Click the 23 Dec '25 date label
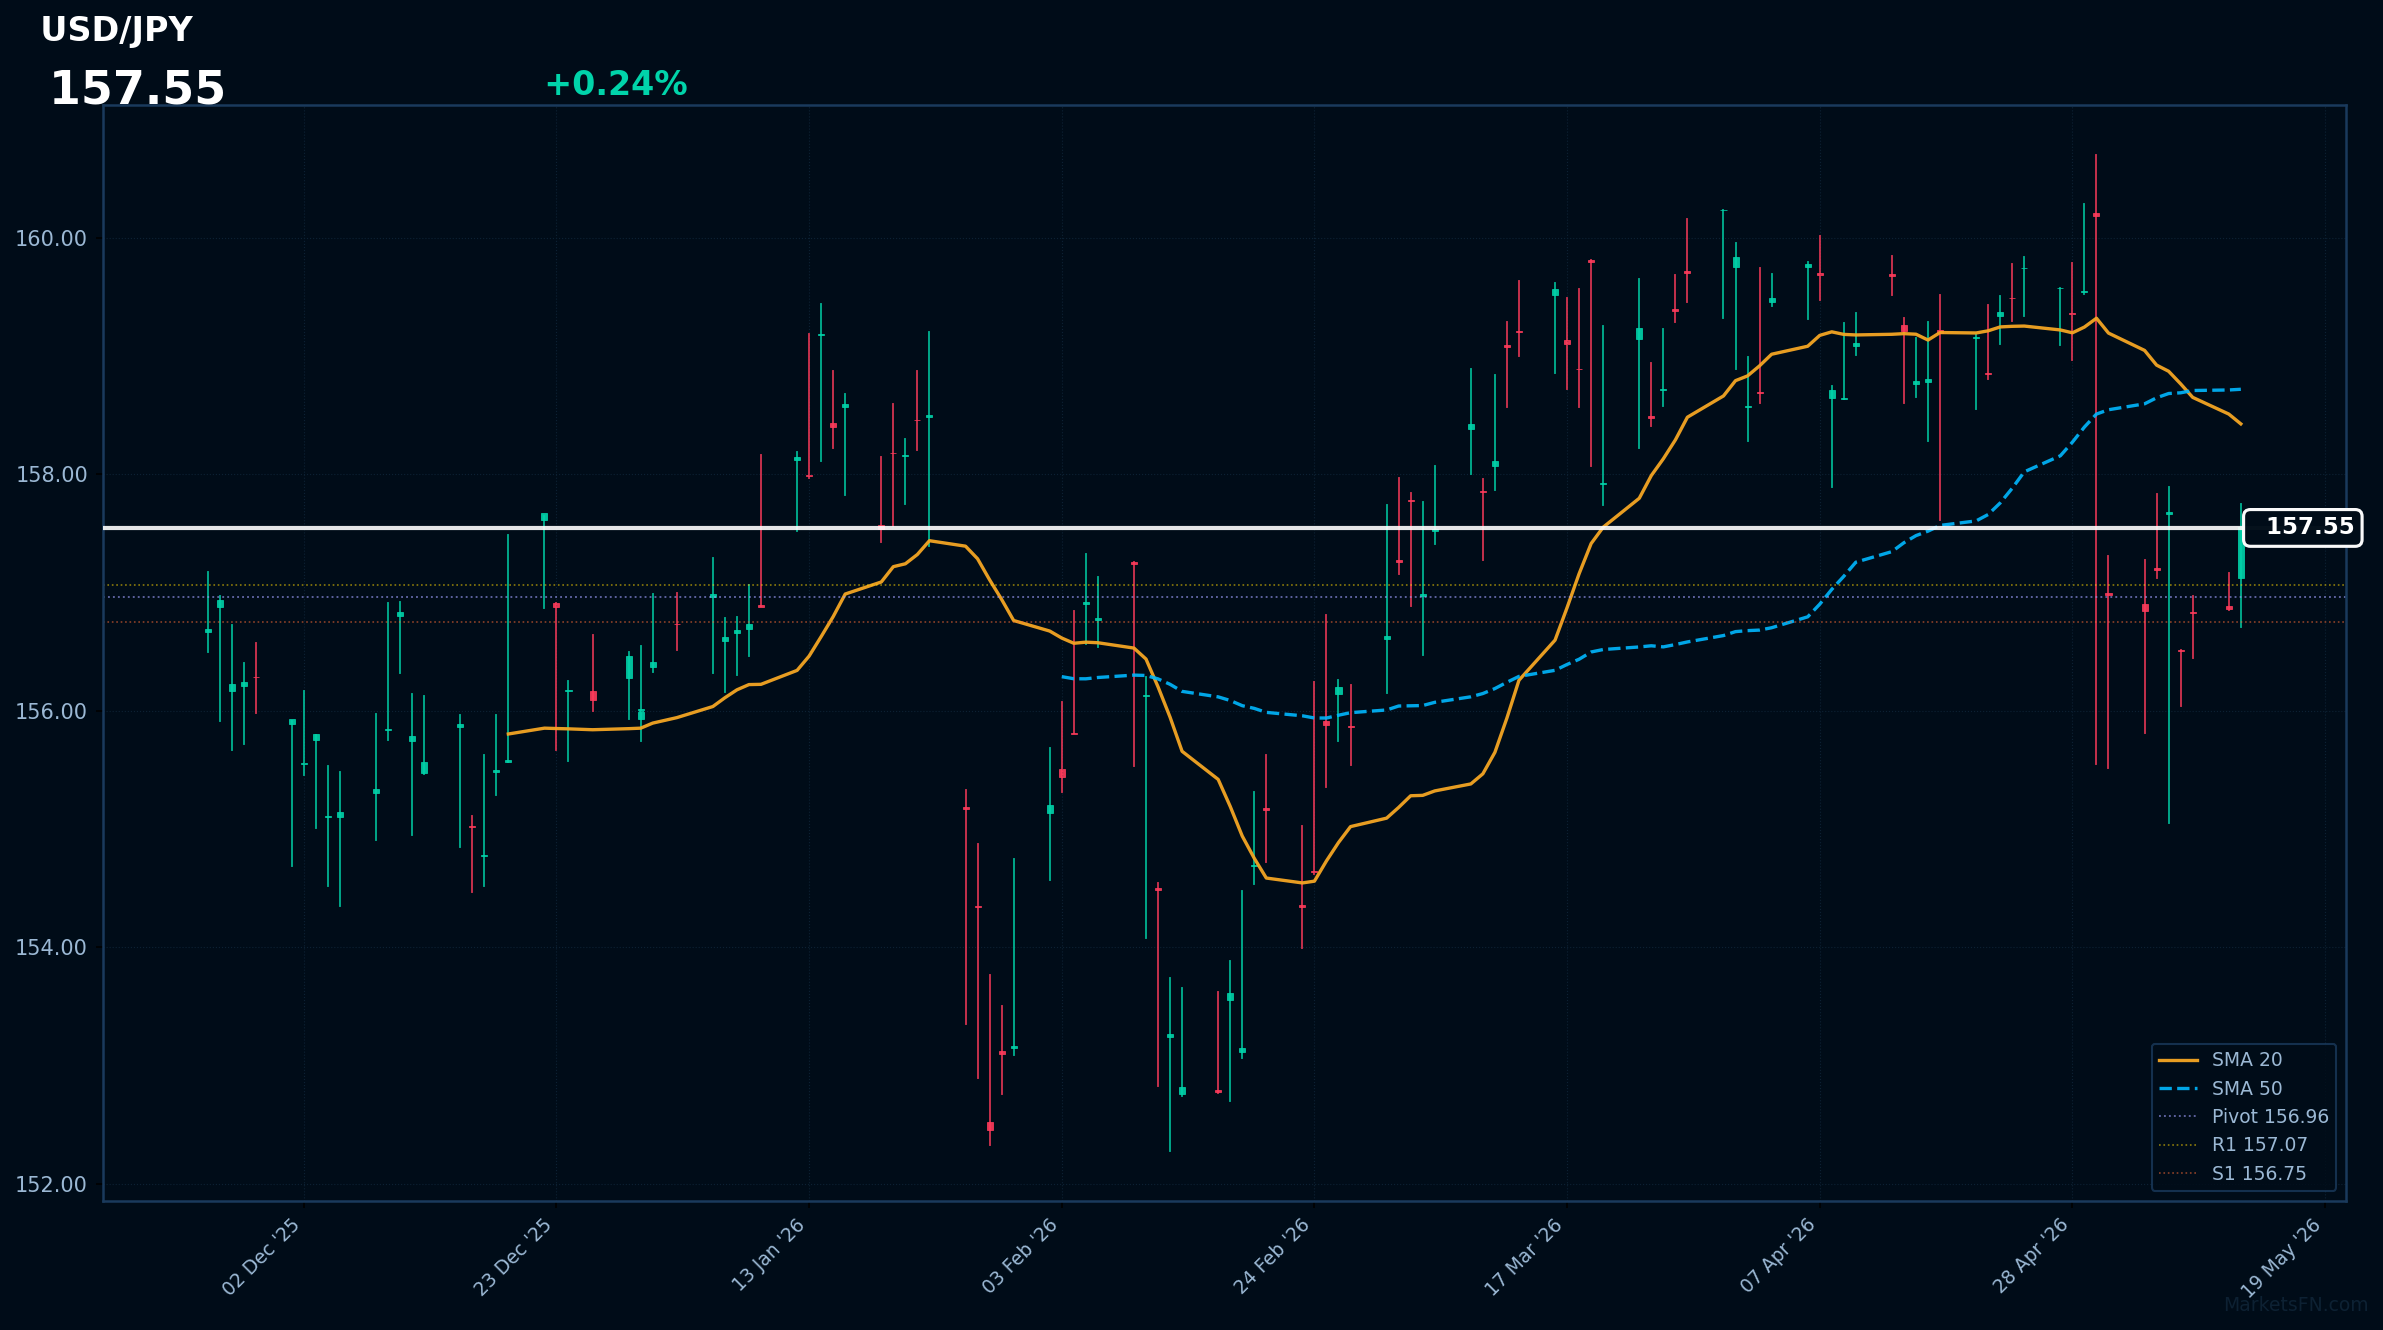This screenshot has width=2383, height=1330. coord(513,1257)
